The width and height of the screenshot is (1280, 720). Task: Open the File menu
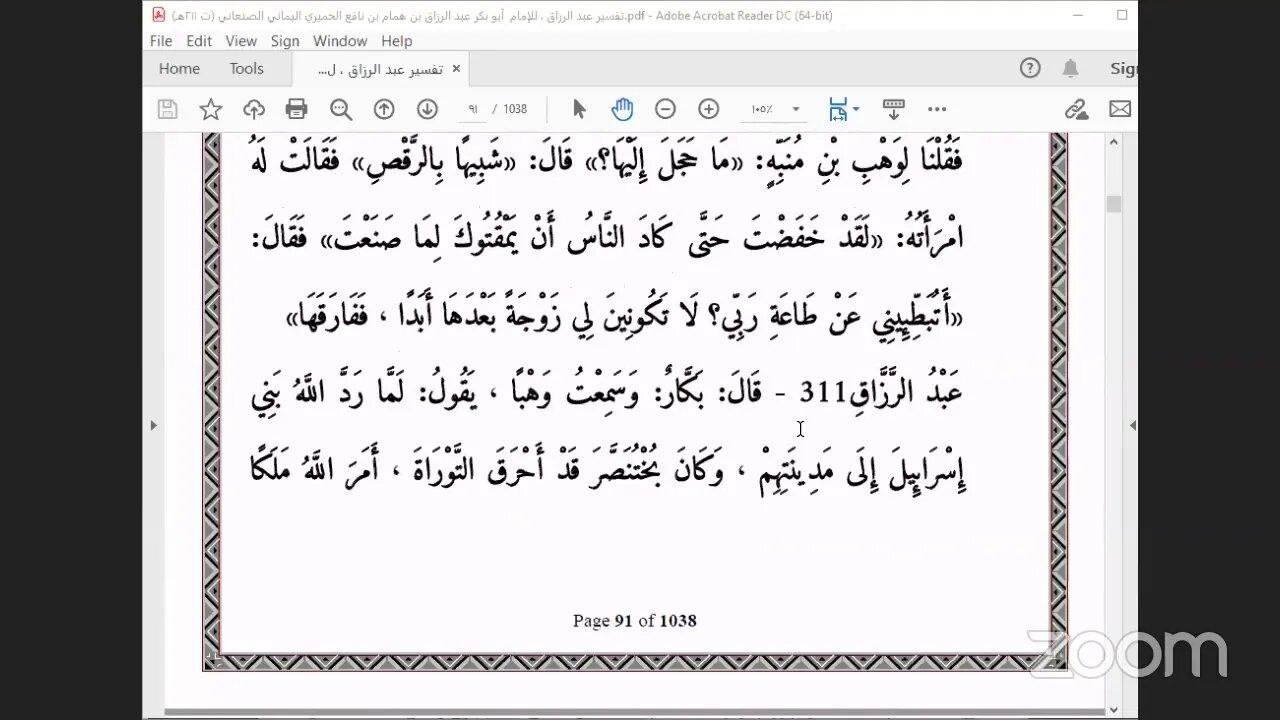[x=161, y=41]
